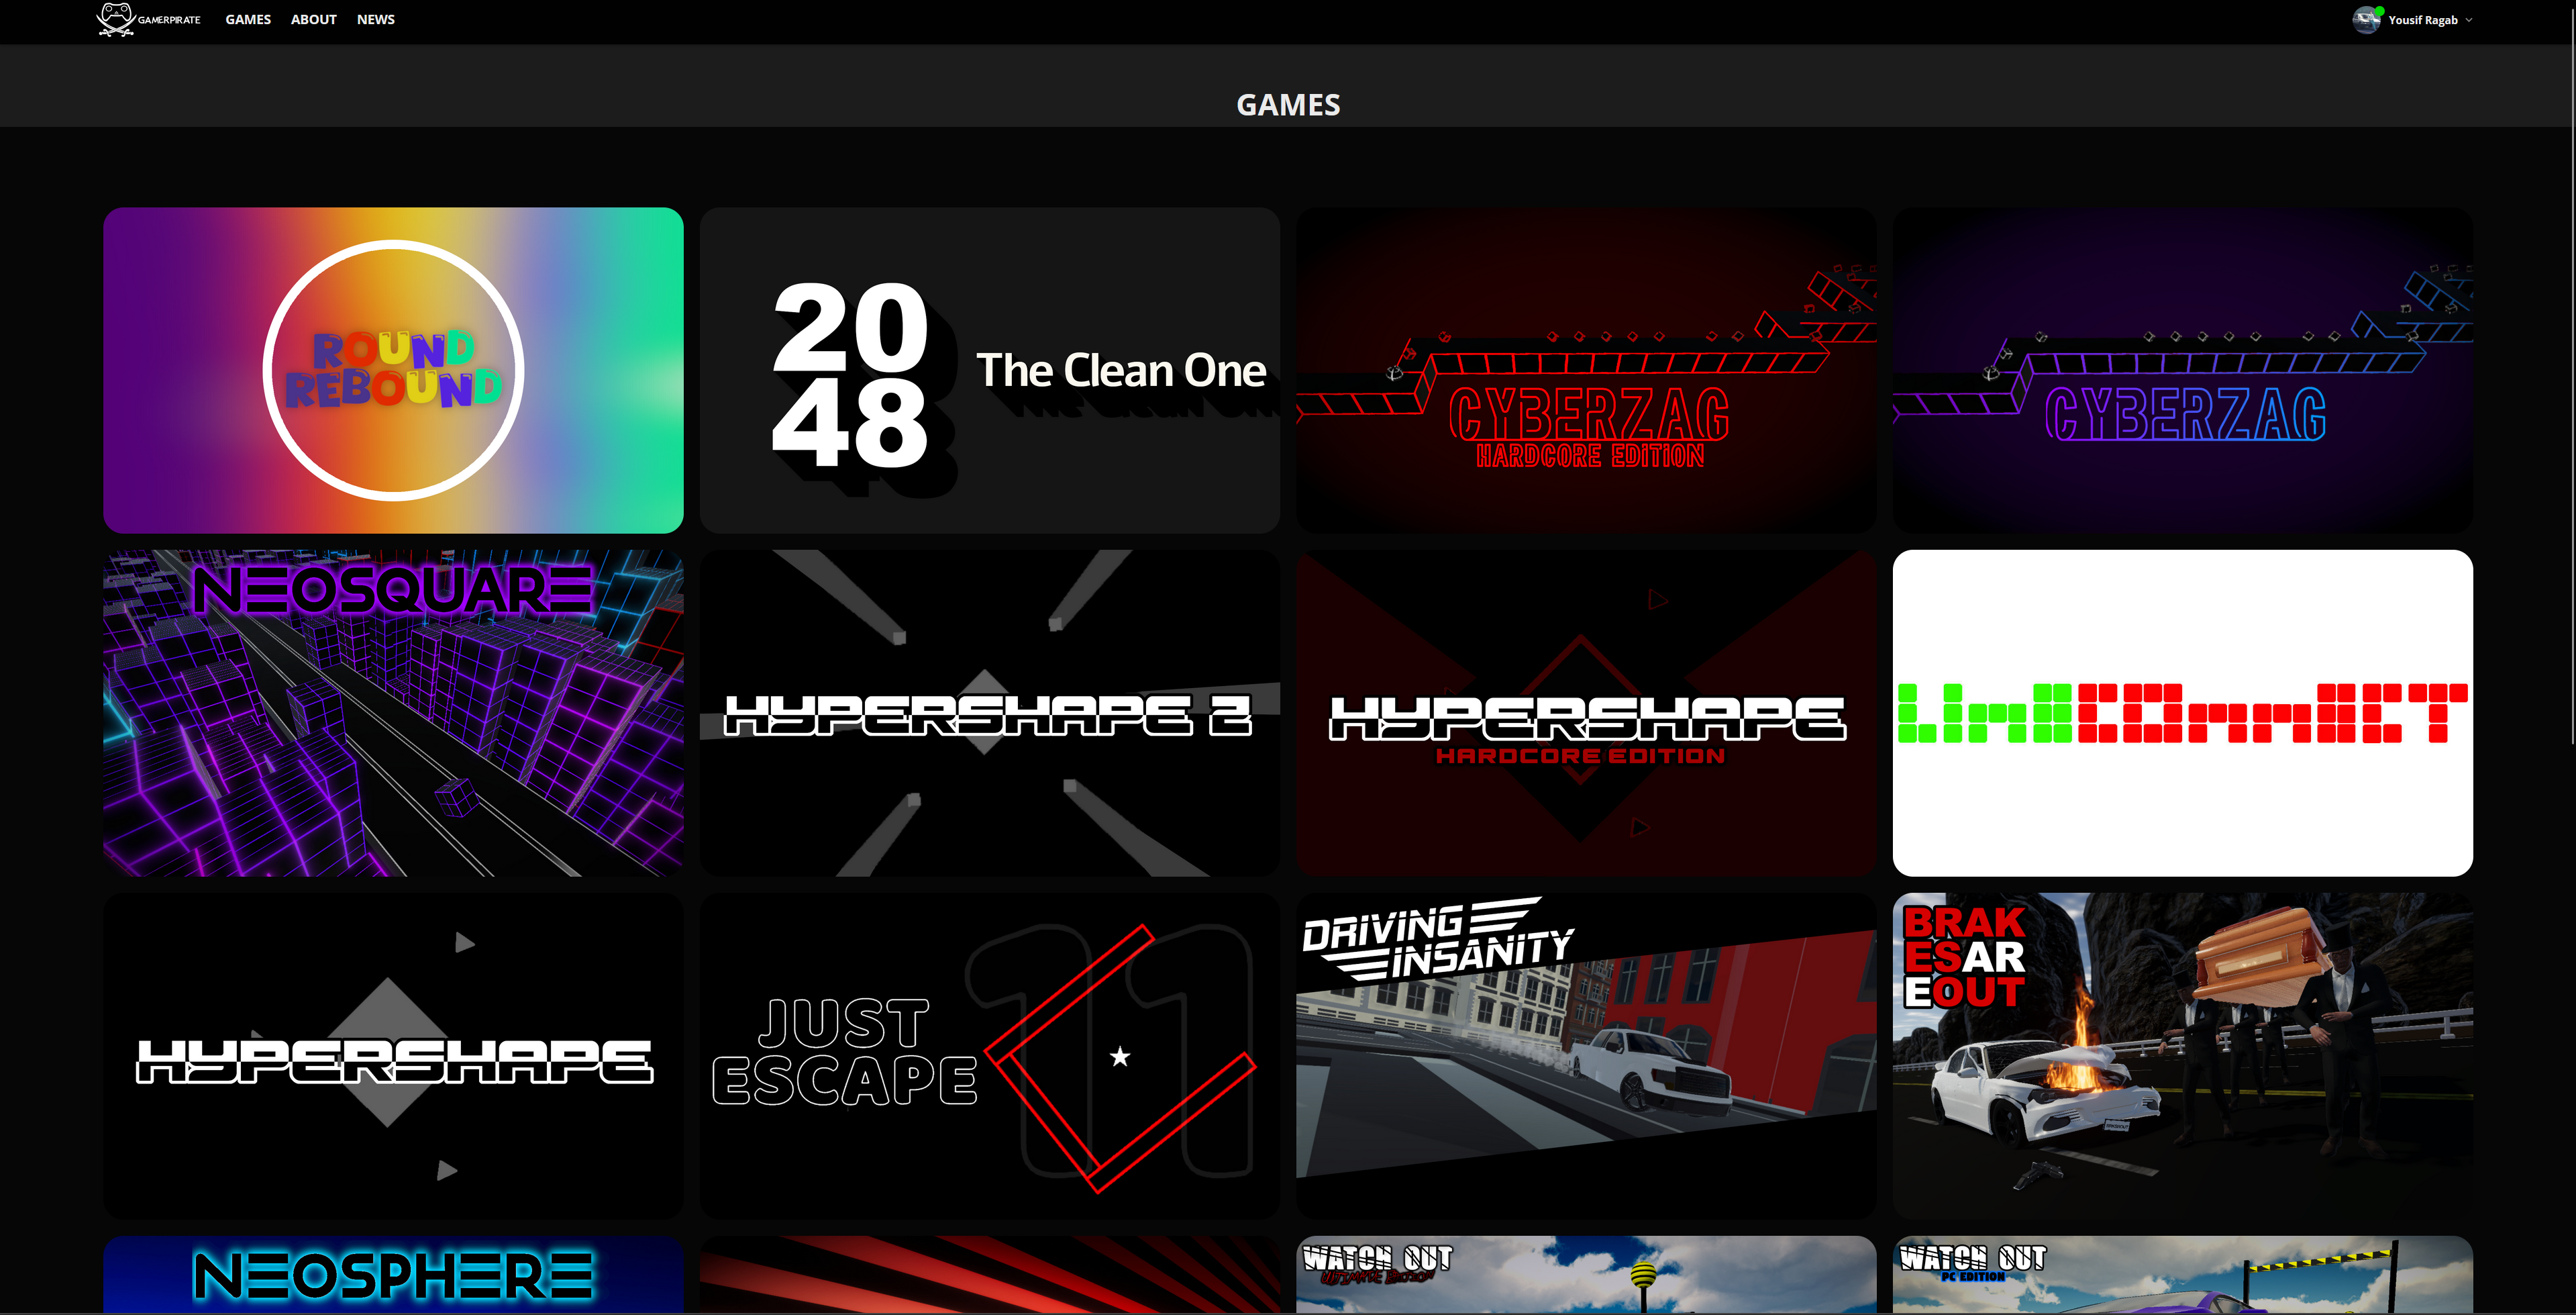
Task: Click the Yousif Ragab username text
Action: 2422,20
